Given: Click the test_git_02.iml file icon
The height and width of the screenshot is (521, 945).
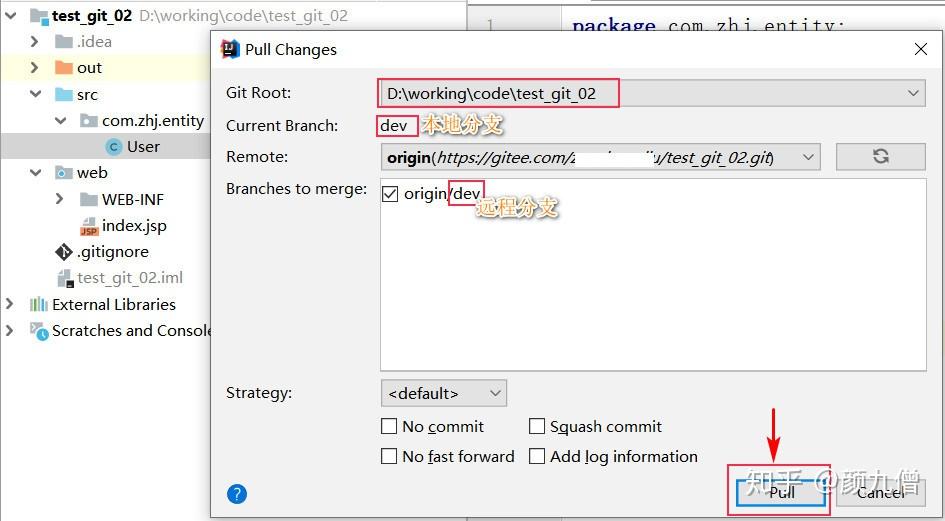Looking at the screenshot, I should (x=64, y=278).
